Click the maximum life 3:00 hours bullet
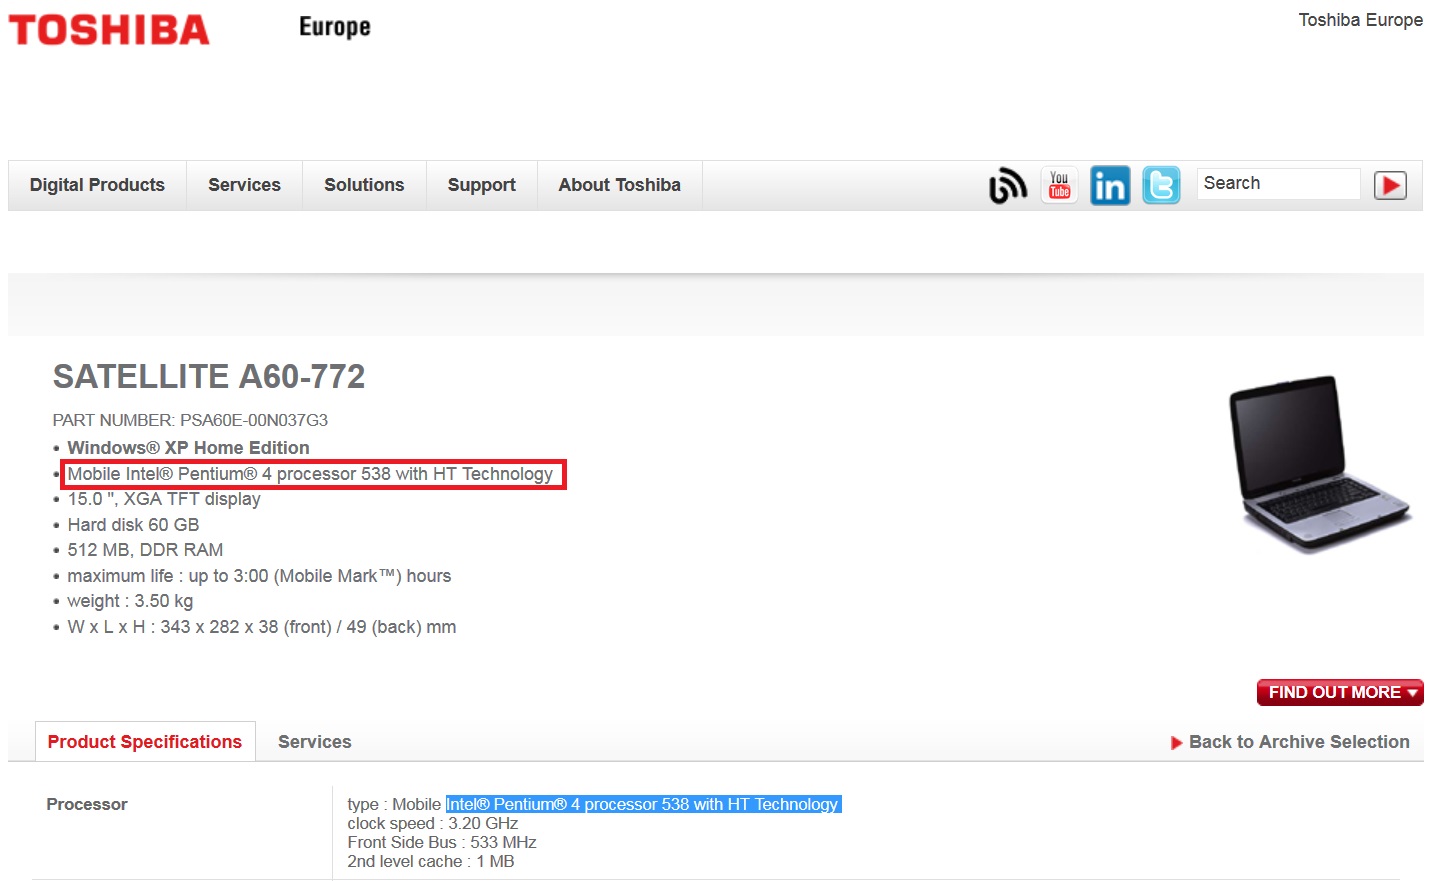 [259, 576]
